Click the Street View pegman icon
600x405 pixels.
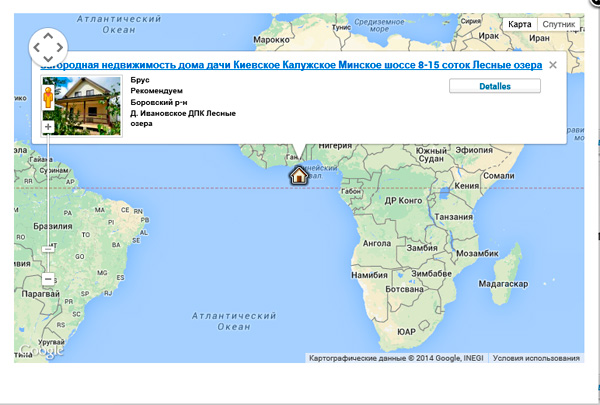[x=47, y=98]
